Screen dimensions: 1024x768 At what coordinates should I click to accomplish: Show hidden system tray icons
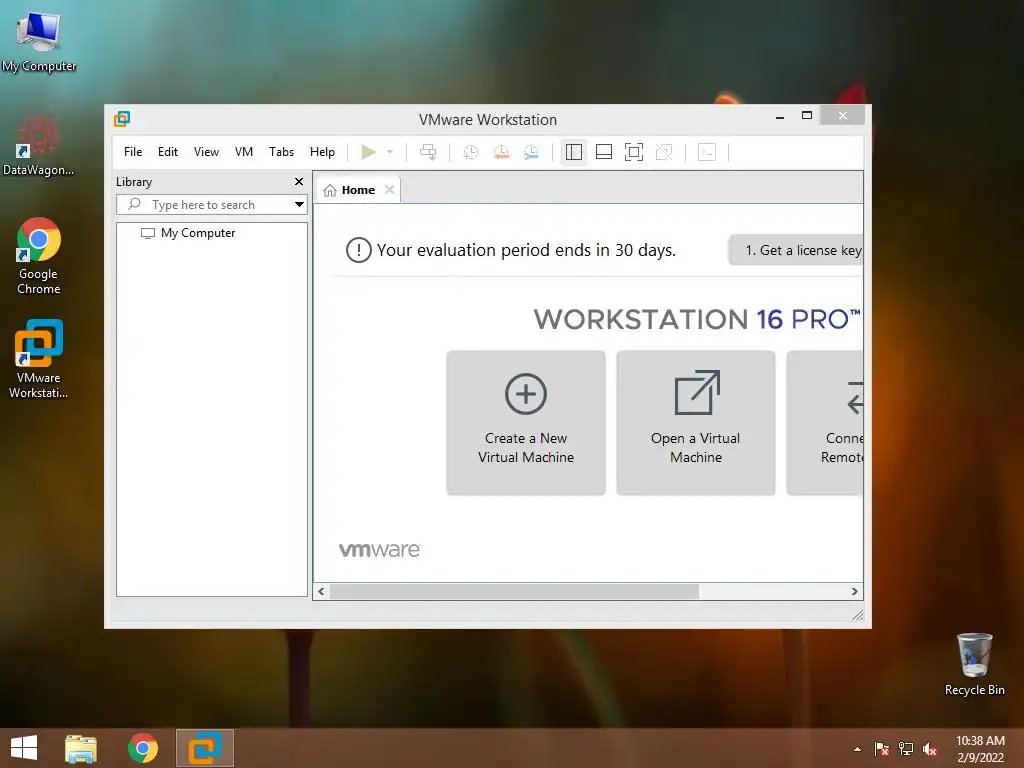point(857,749)
